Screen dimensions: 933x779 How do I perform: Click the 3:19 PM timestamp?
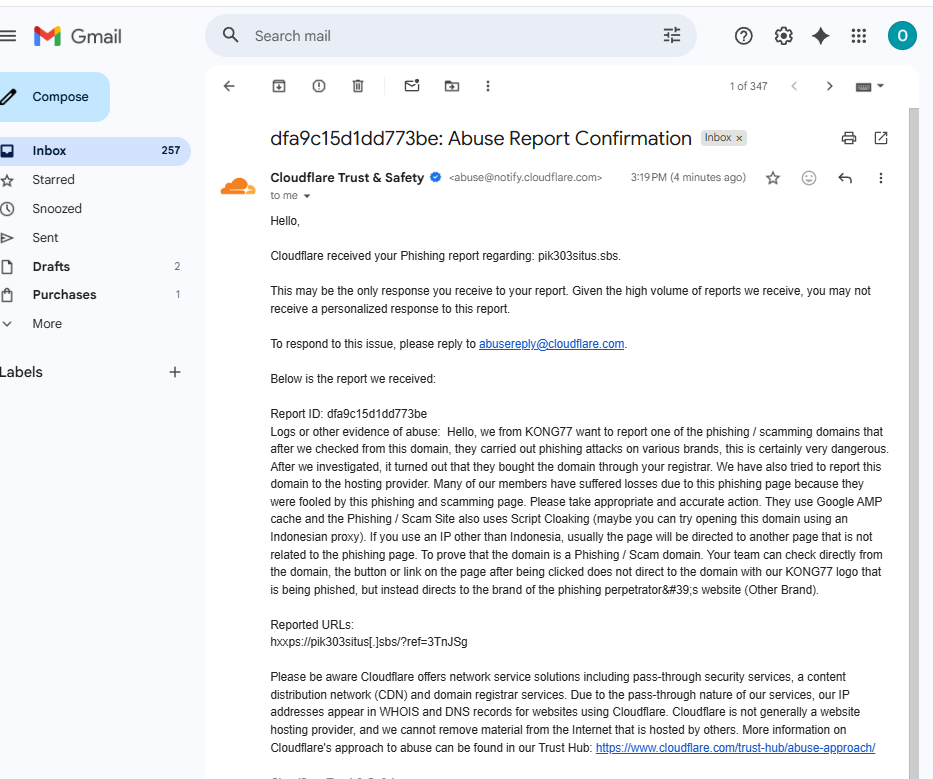[688, 177]
